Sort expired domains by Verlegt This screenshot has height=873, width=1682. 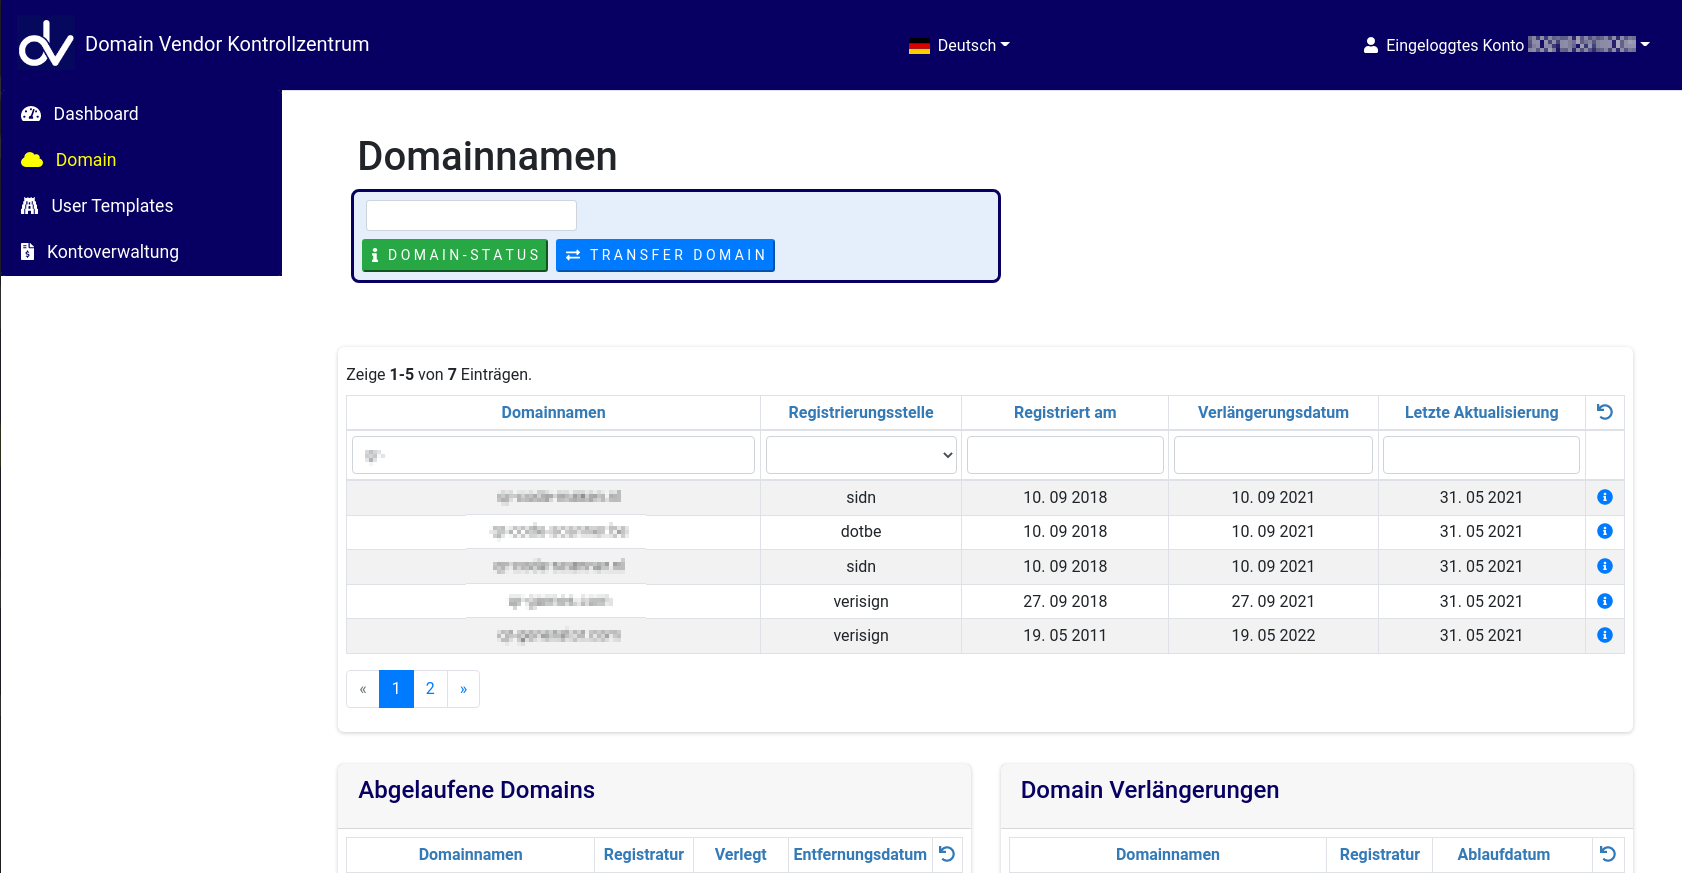coord(741,855)
